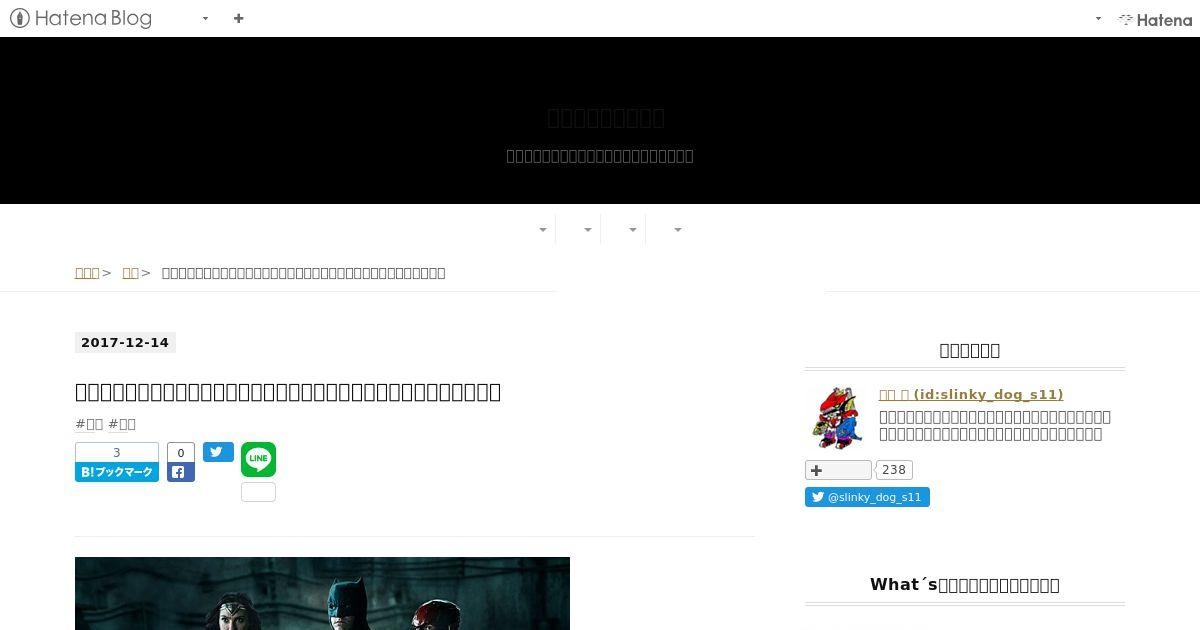Expand the first navigation menu dropdown arrow
The height and width of the screenshot is (630, 1200).
(543, 230)
